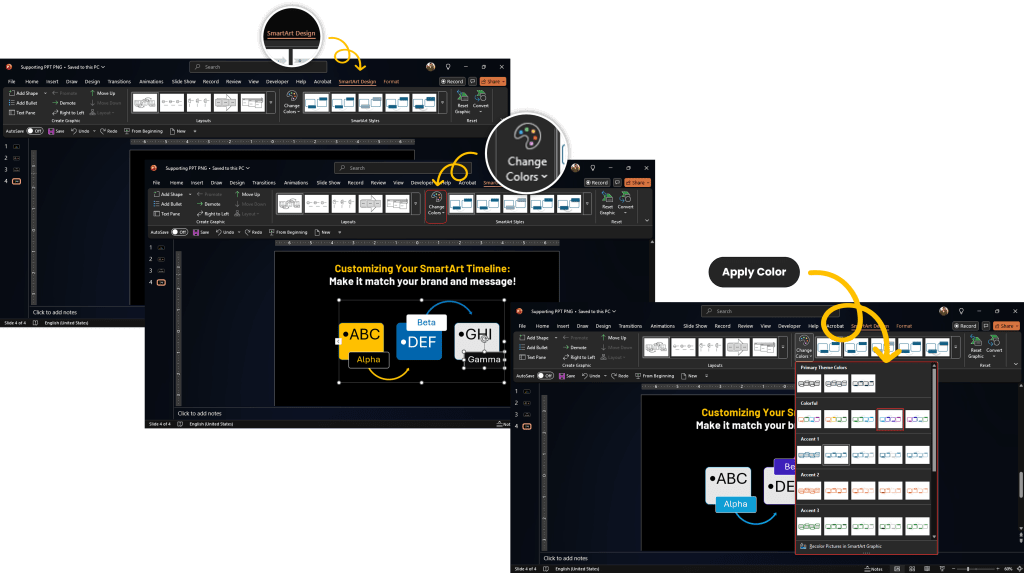Screen dimensions: 1024x573
Task: Click the Convert icon above the color gallery
Action: tap(994, 348)
